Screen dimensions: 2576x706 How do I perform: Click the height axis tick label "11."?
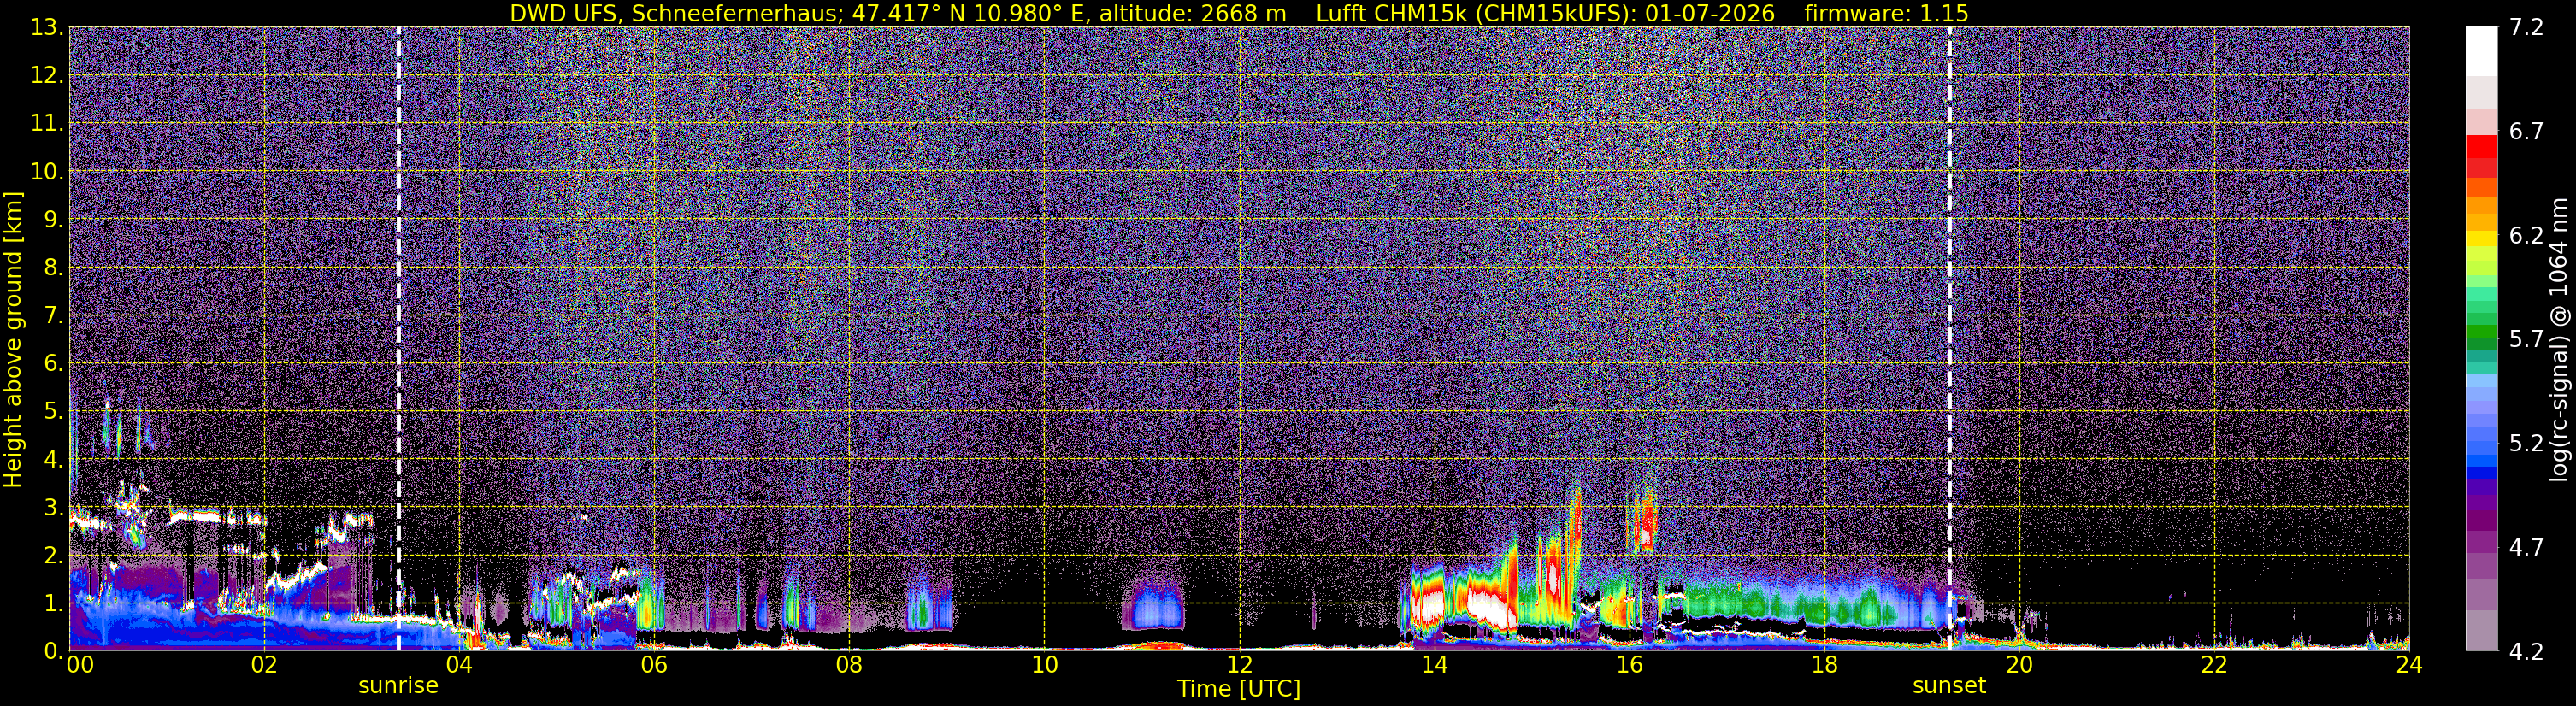[47, 123]
